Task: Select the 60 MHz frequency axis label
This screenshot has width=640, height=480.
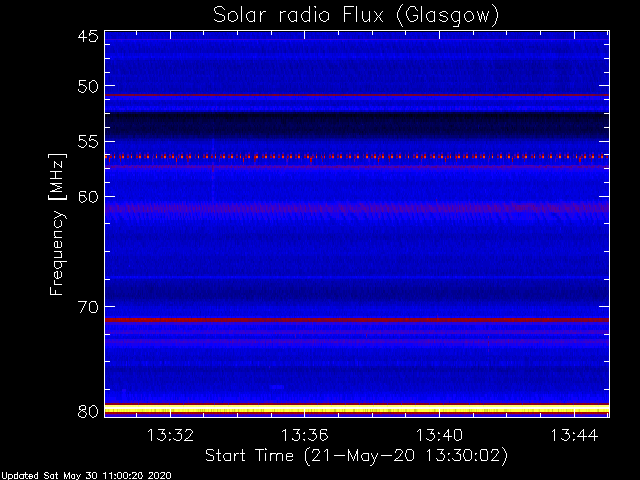Action: click(88, 197)
